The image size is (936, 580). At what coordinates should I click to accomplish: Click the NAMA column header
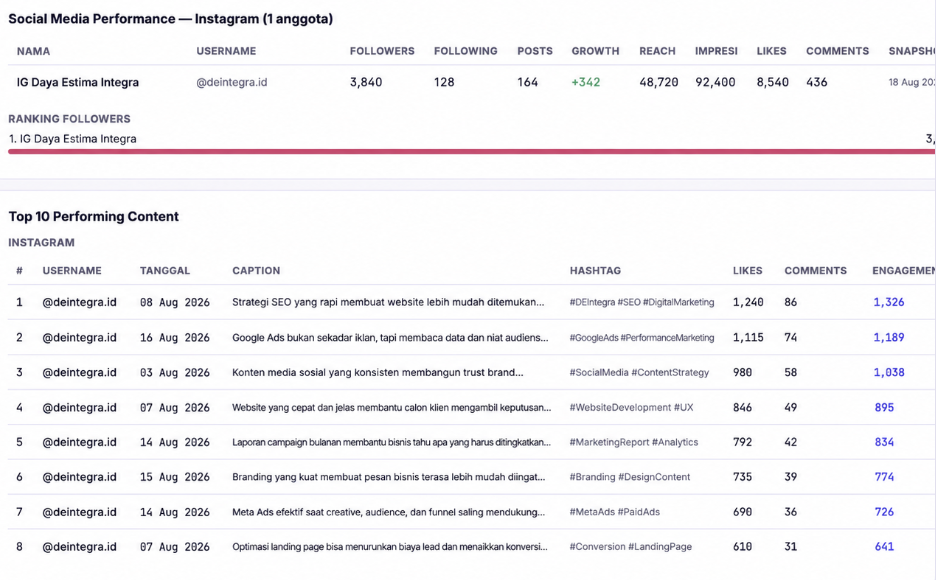[x=33, y=51]
